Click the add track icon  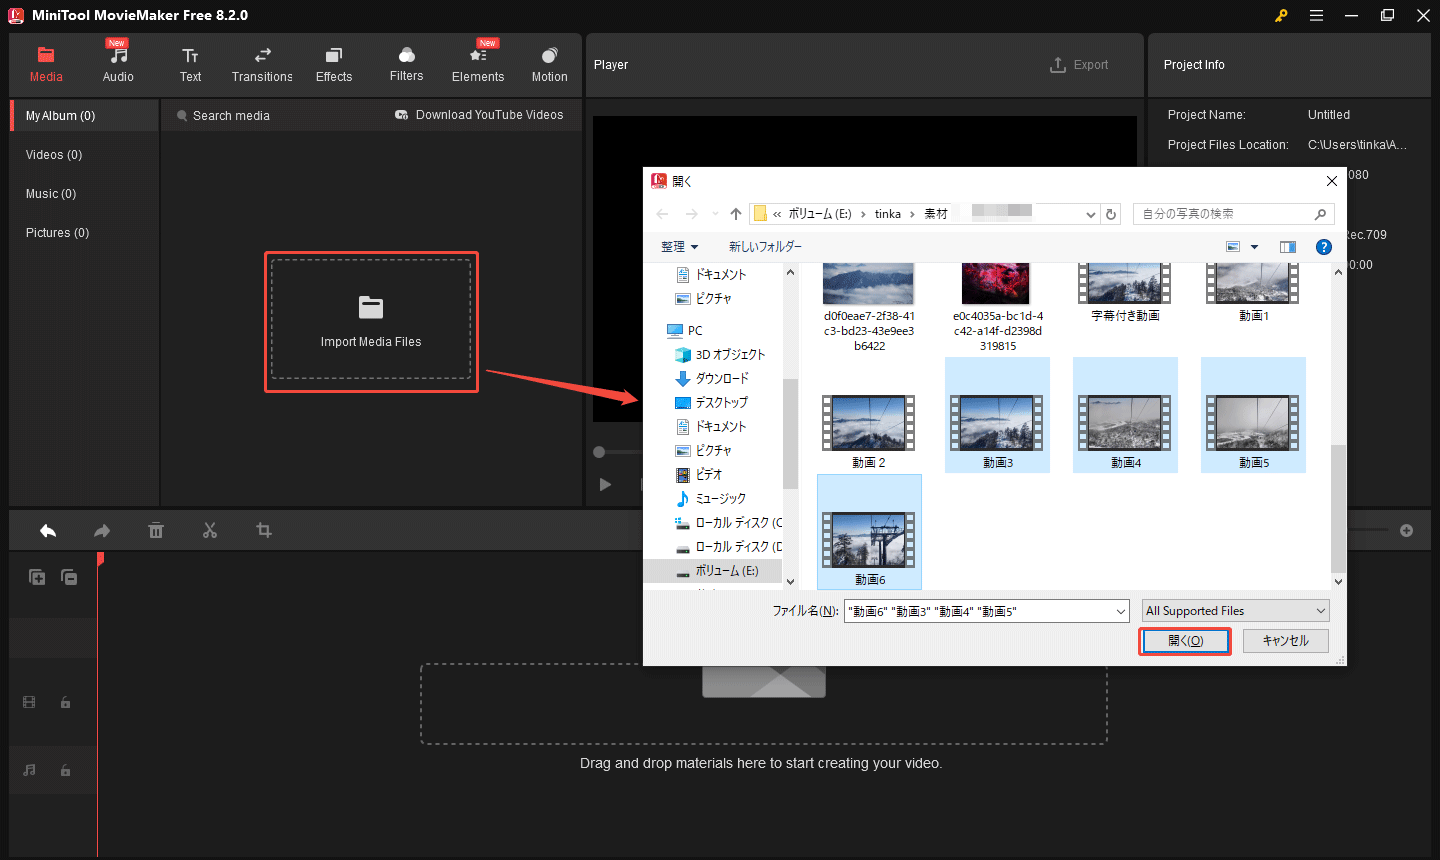pos(37,577)
